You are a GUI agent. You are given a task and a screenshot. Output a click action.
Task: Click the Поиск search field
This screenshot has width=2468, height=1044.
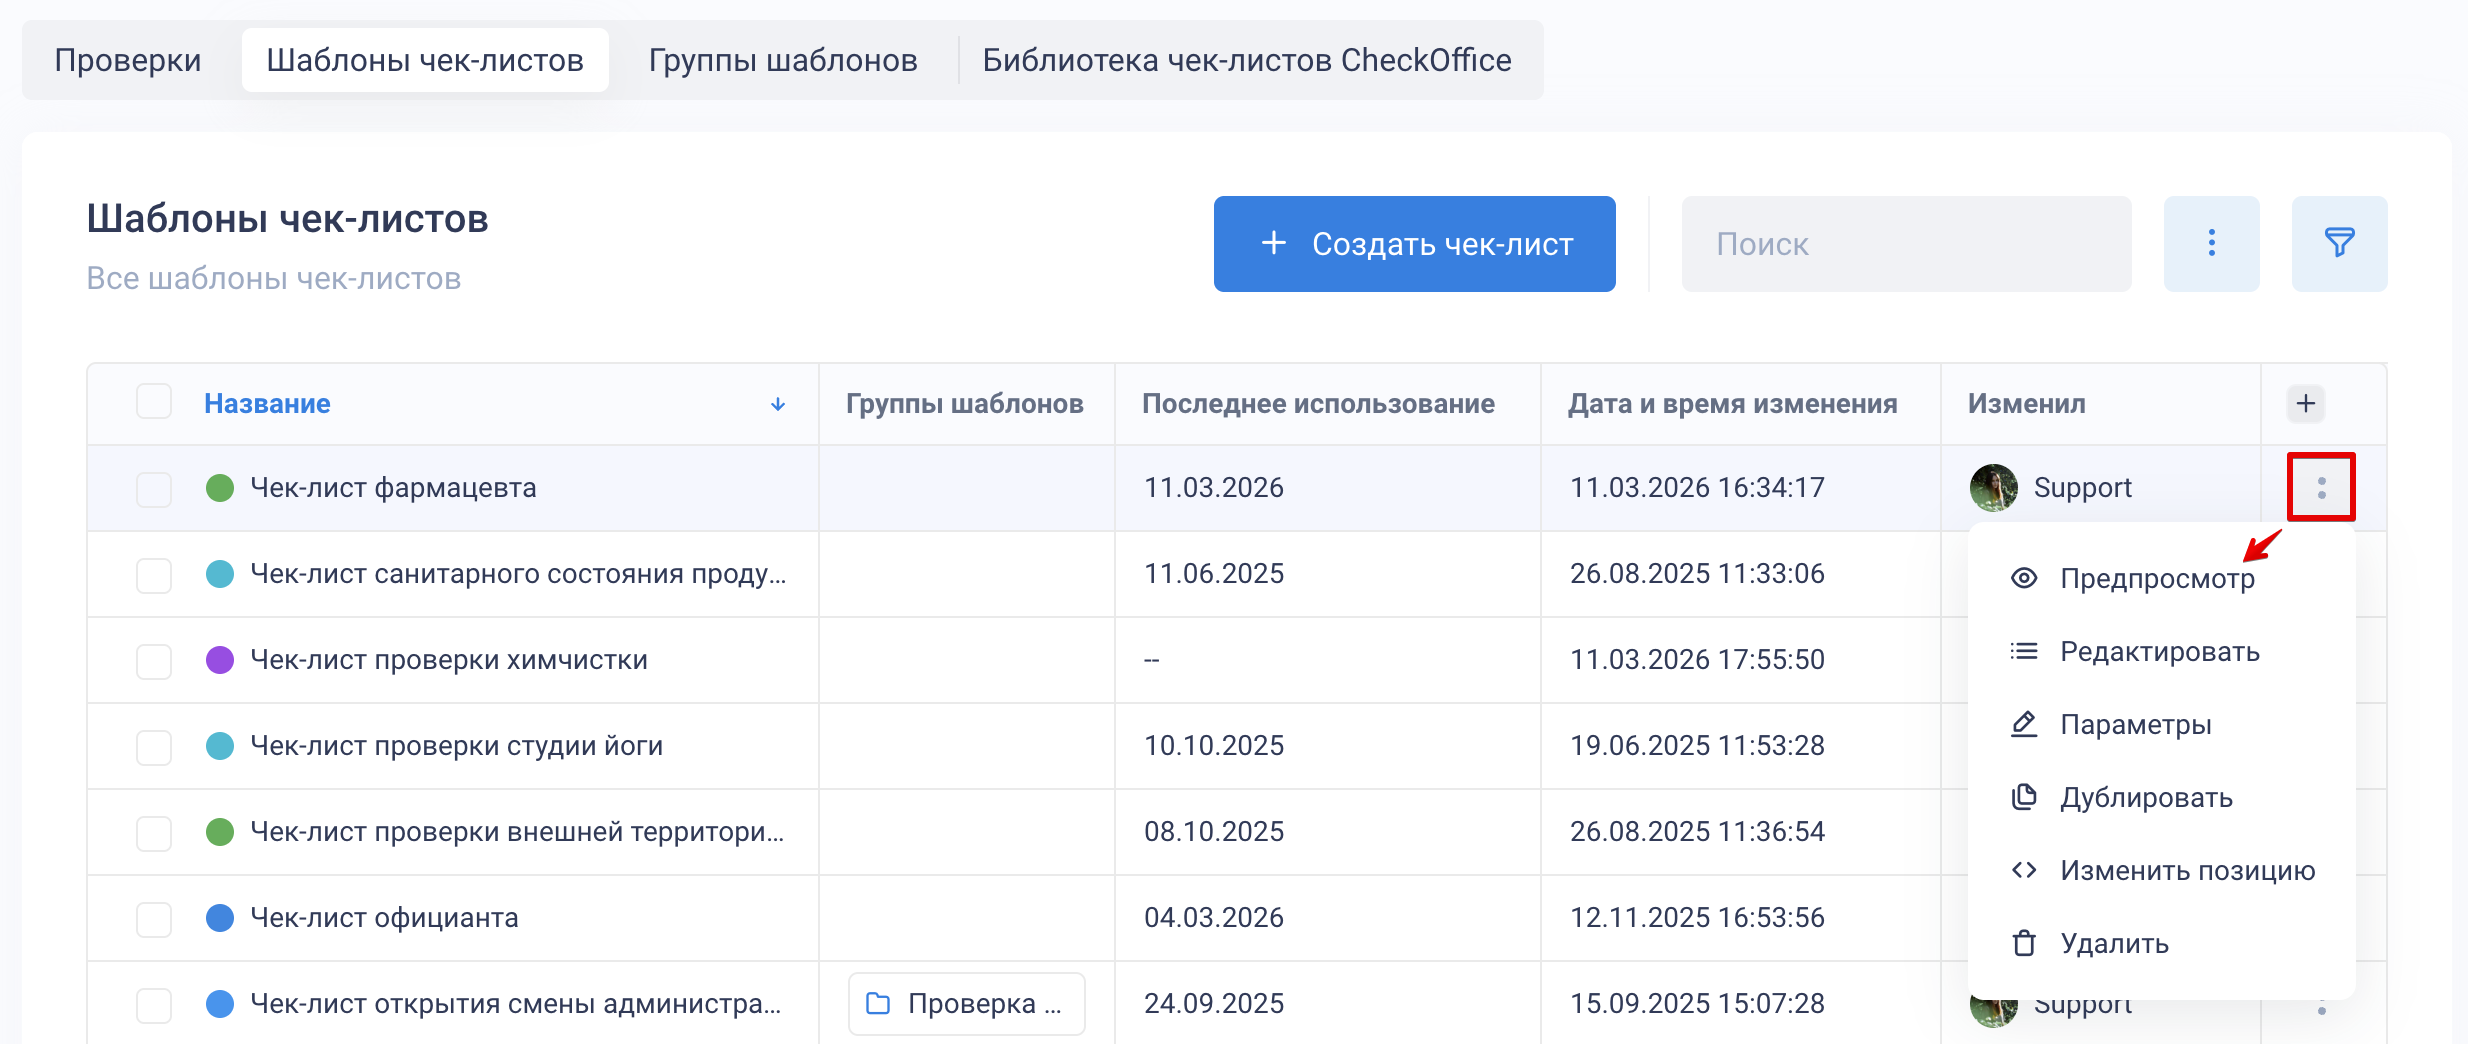(x=1906, y=244)
